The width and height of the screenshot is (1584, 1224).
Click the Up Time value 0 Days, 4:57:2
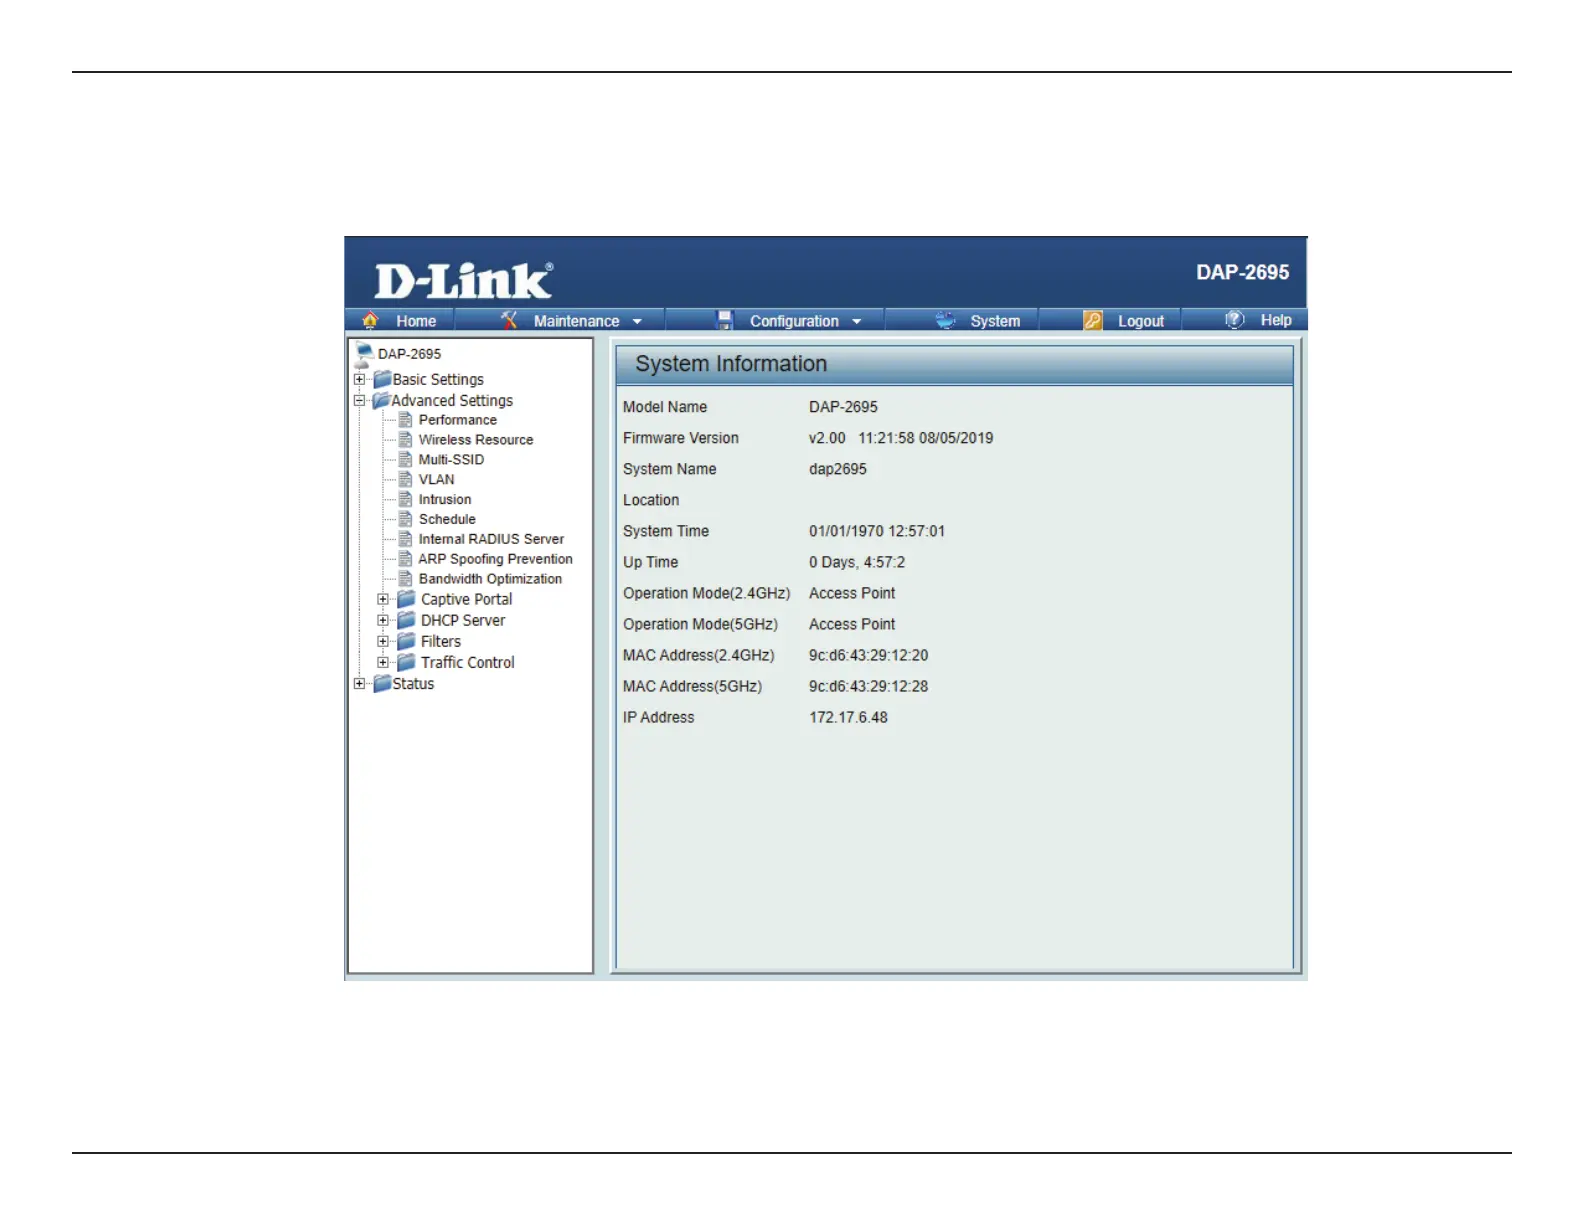coord(857,562)
